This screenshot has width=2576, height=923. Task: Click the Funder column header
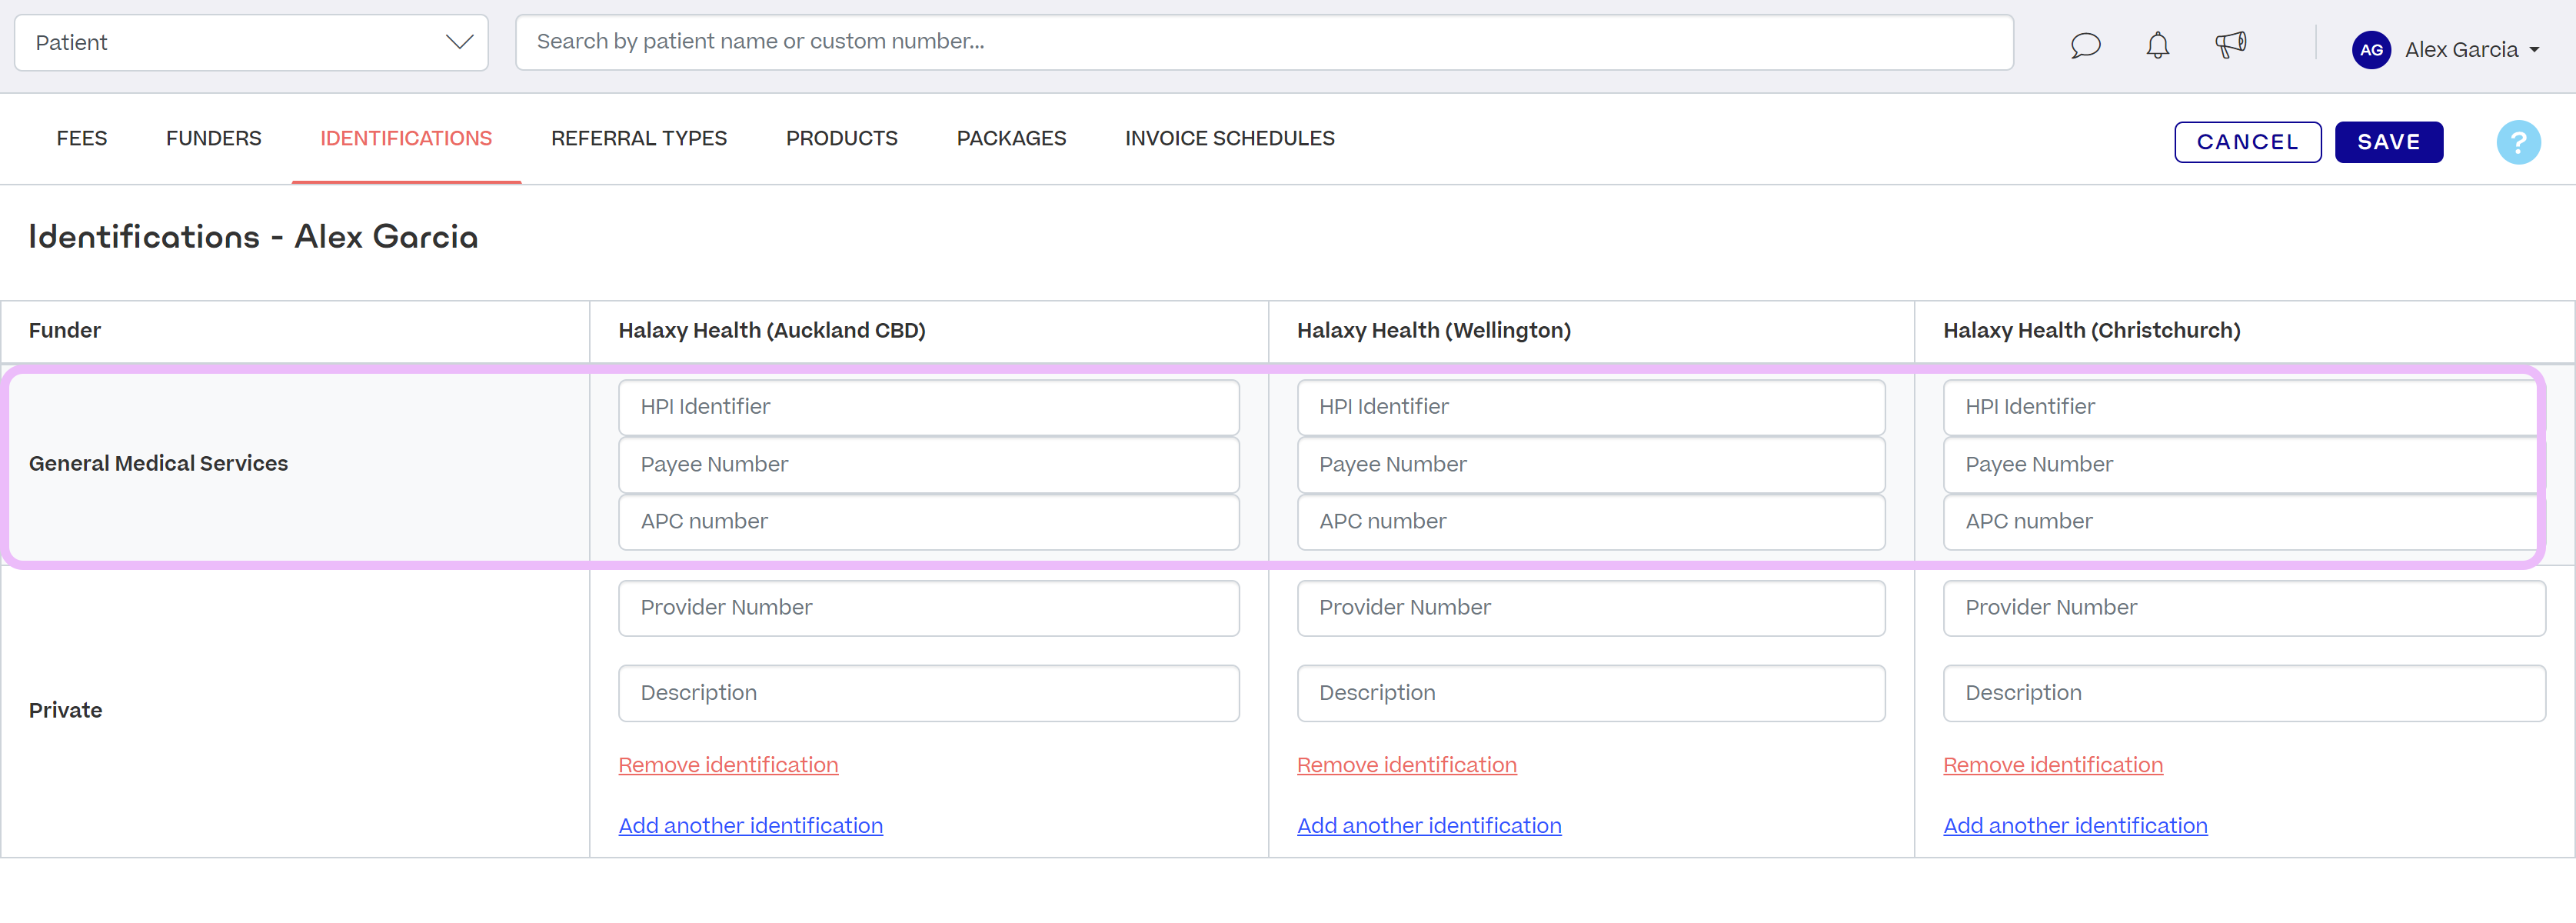point(65,331)
